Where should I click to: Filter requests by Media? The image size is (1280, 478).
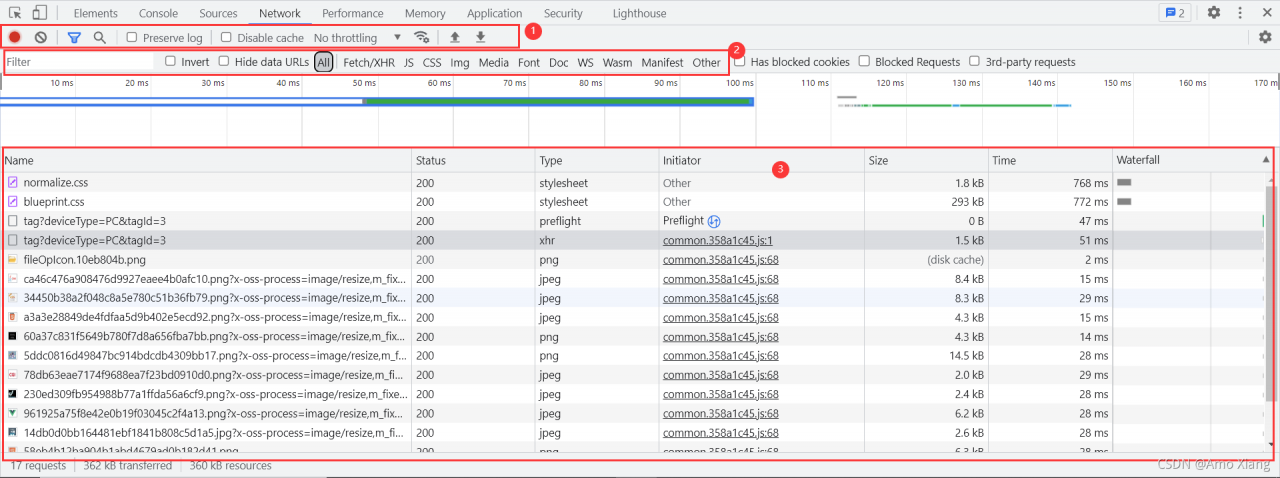494,62
